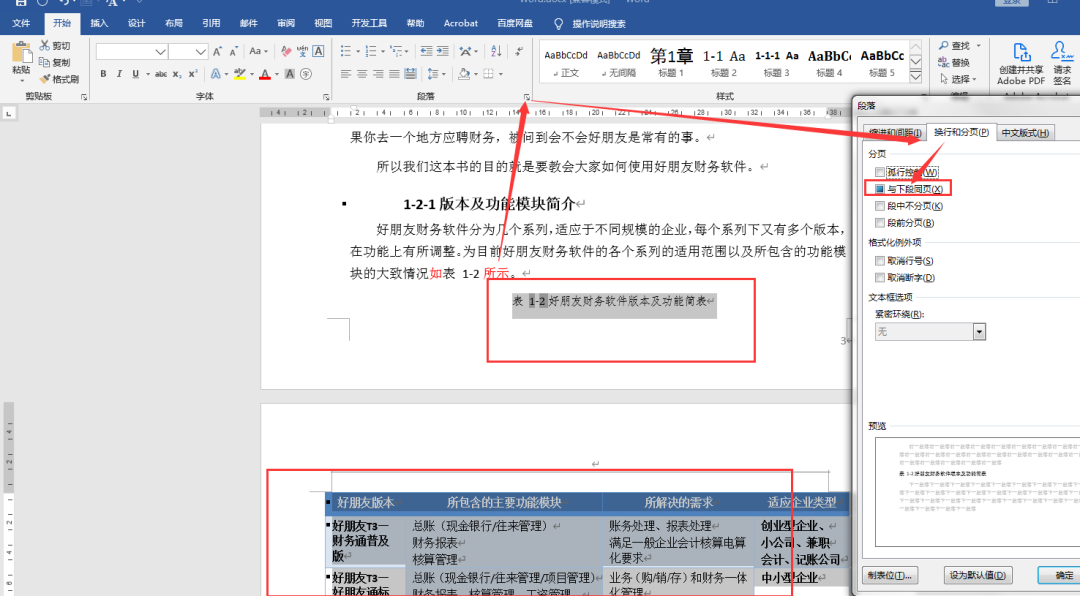Open the paragraph settings dialog launcher
The width and height of the screenshot is (1080, 596).
coord(527,98)
